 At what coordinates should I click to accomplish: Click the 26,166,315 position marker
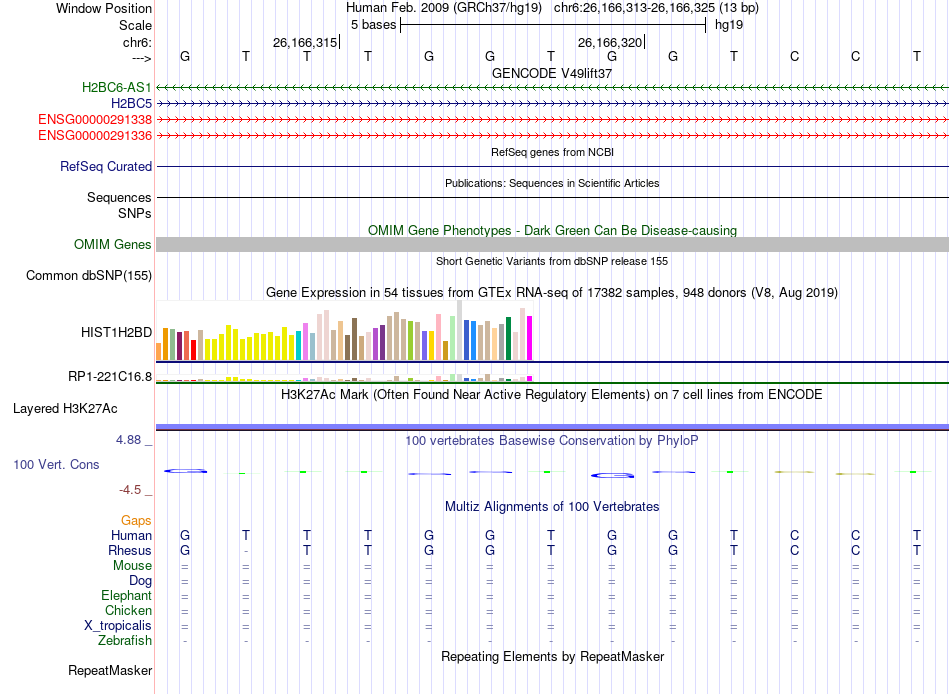pos(305,42)
